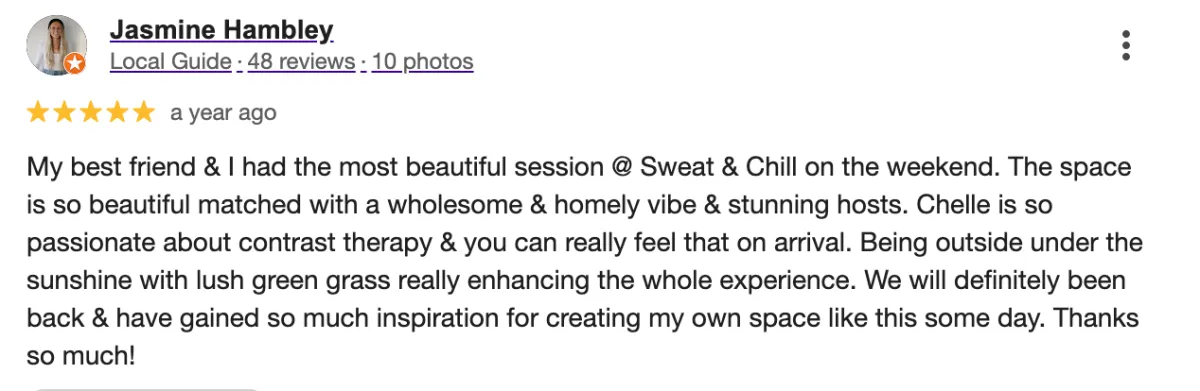Open Jasmine Hambley's profile photo
This screenshot has width=1200, height=391.
click(54, 46)
